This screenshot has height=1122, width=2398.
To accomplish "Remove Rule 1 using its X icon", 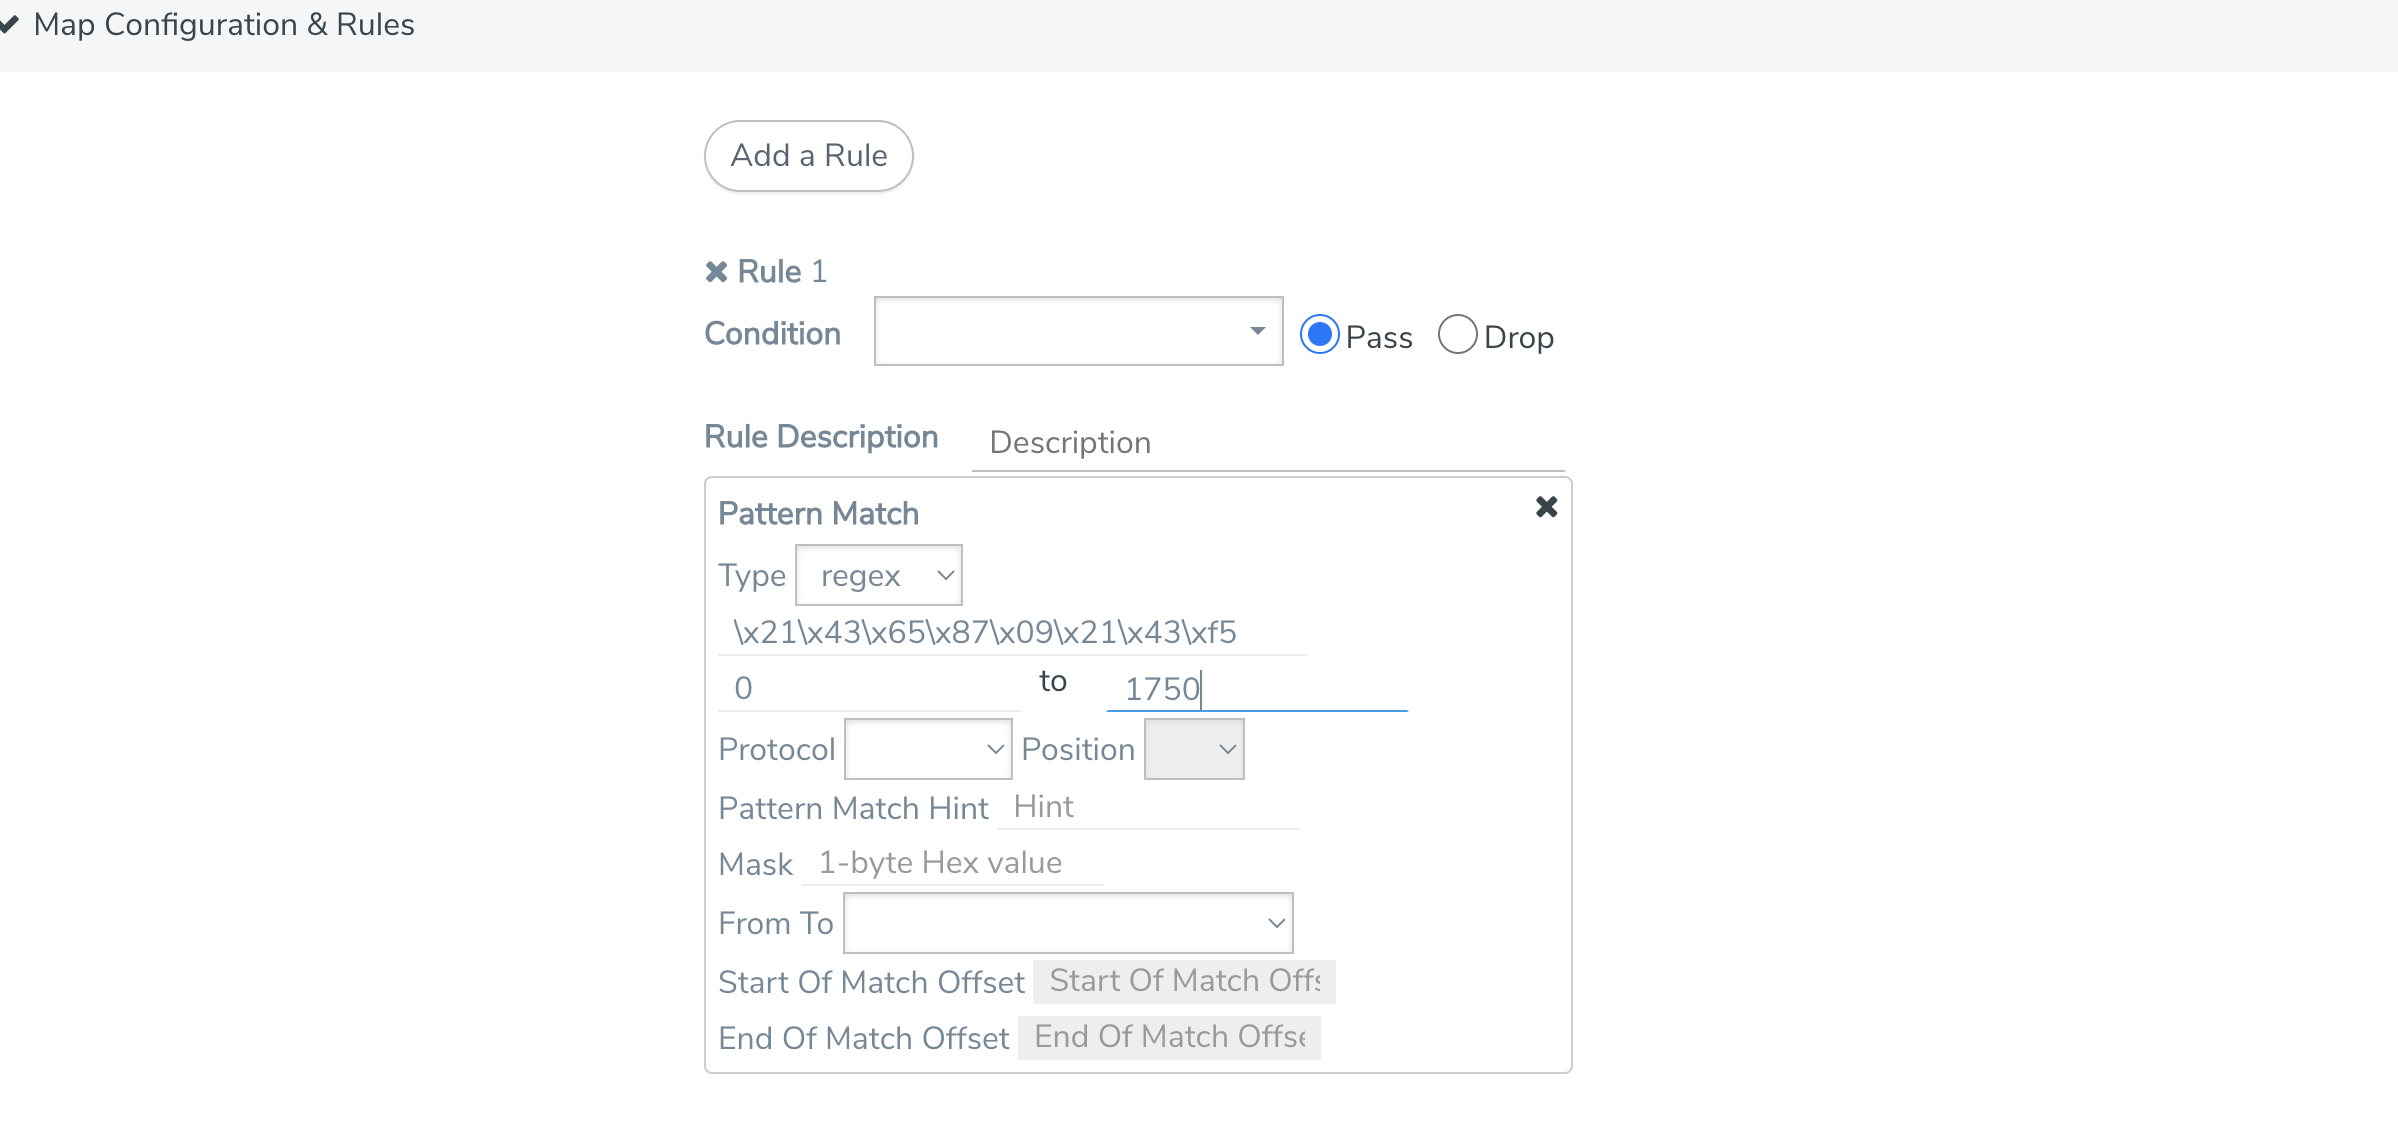I will (716, 272).
